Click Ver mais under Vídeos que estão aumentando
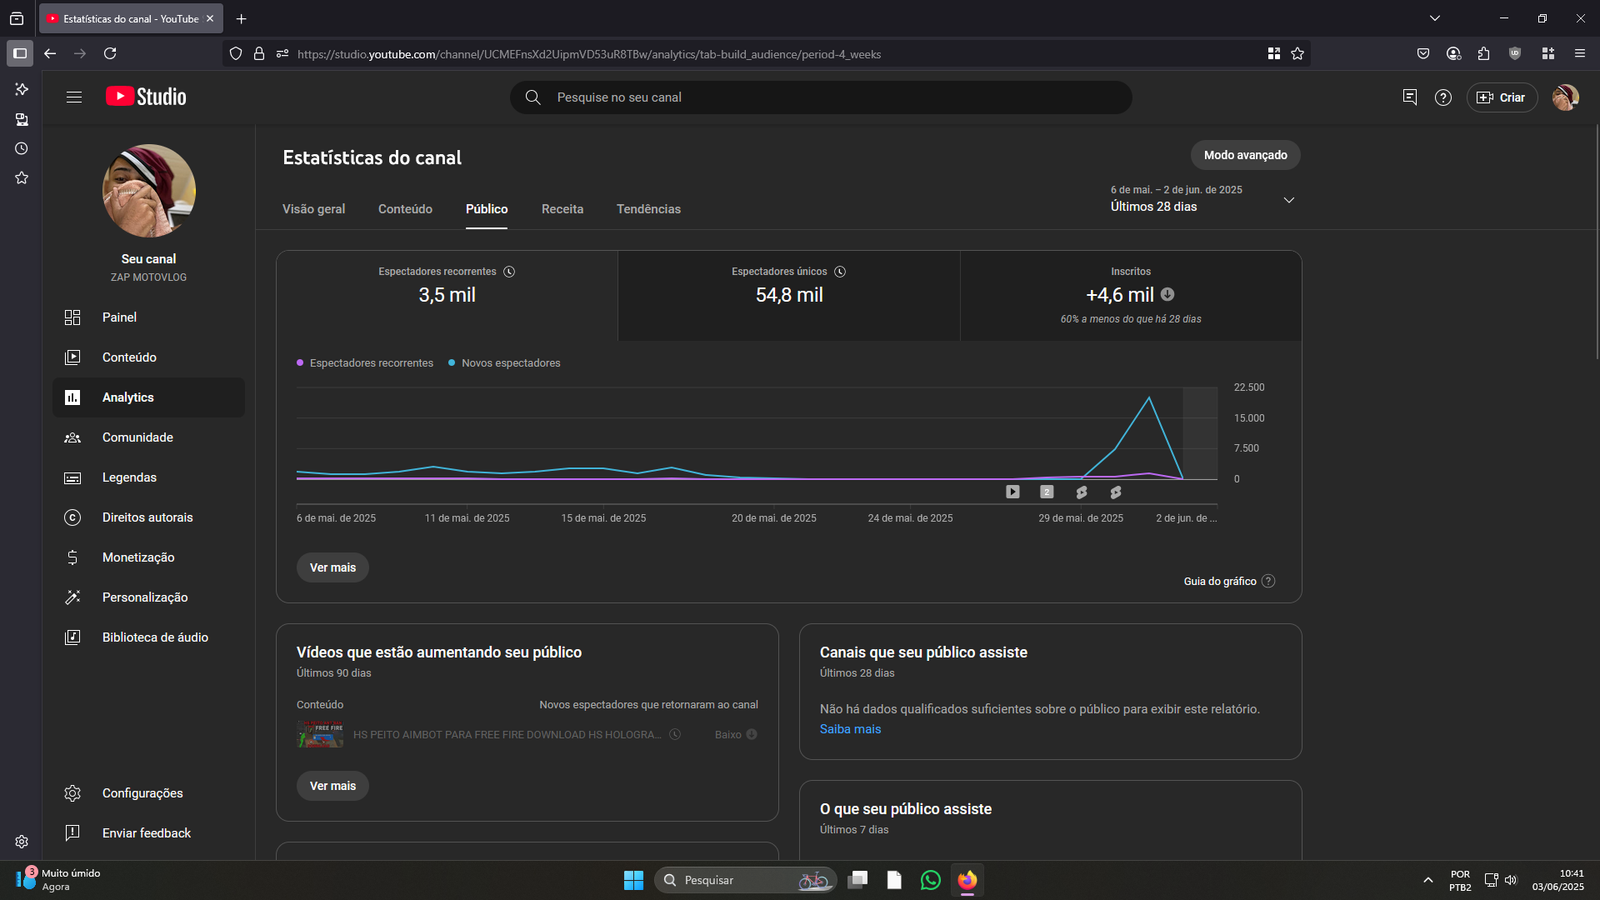This screenshot has height=900, width=1600. pos(333,786)
